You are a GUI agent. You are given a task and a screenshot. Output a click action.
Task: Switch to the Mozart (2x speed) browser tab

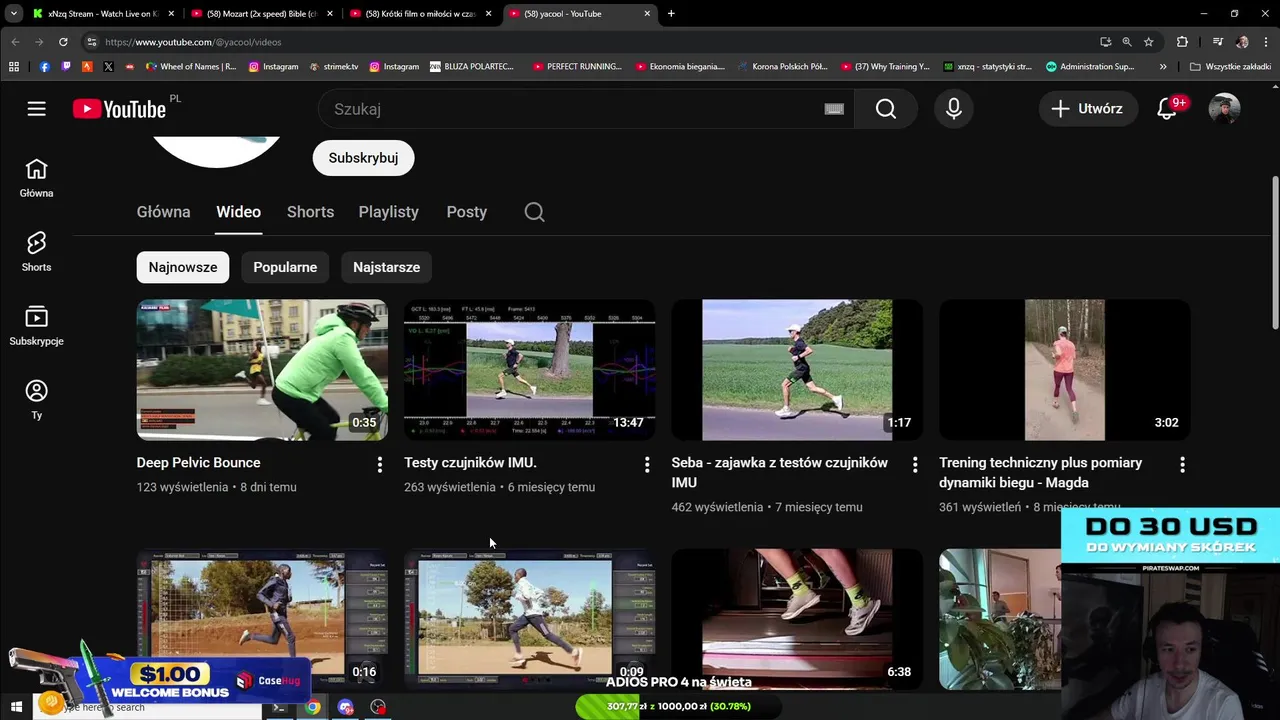(x=262, y=14)
